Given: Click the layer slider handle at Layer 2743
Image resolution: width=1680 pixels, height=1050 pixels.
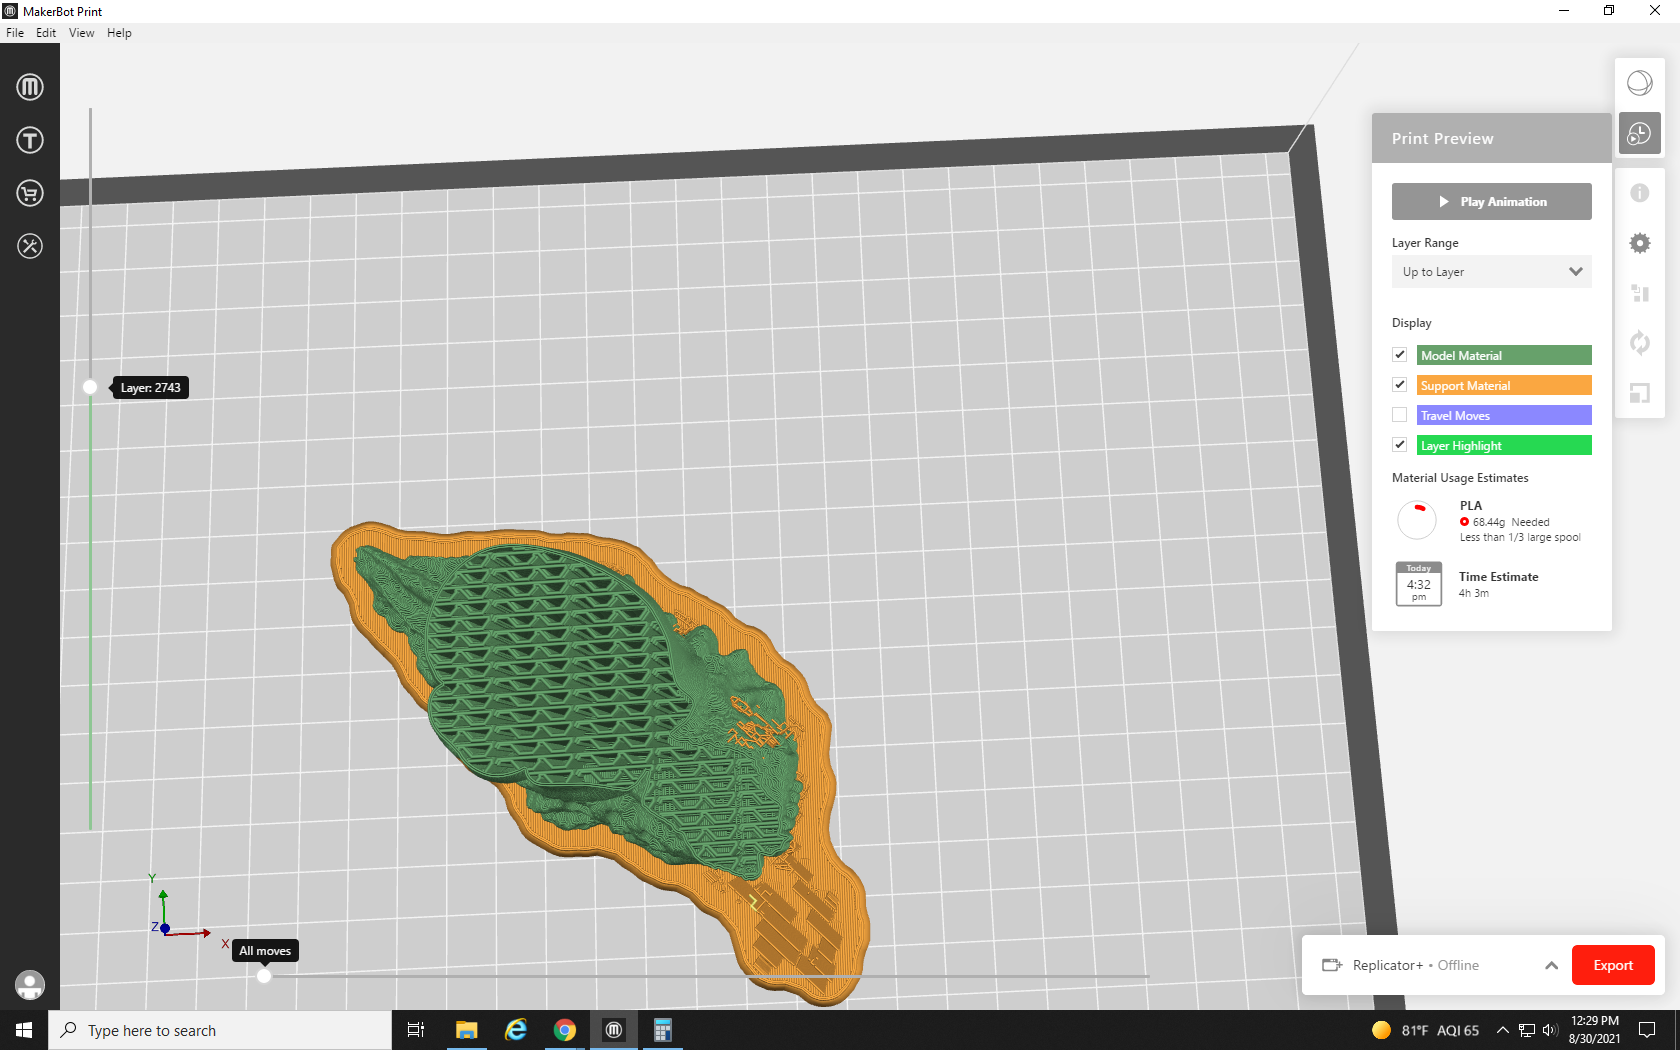Looking at the screenshot, I should [x=90, y=387].
